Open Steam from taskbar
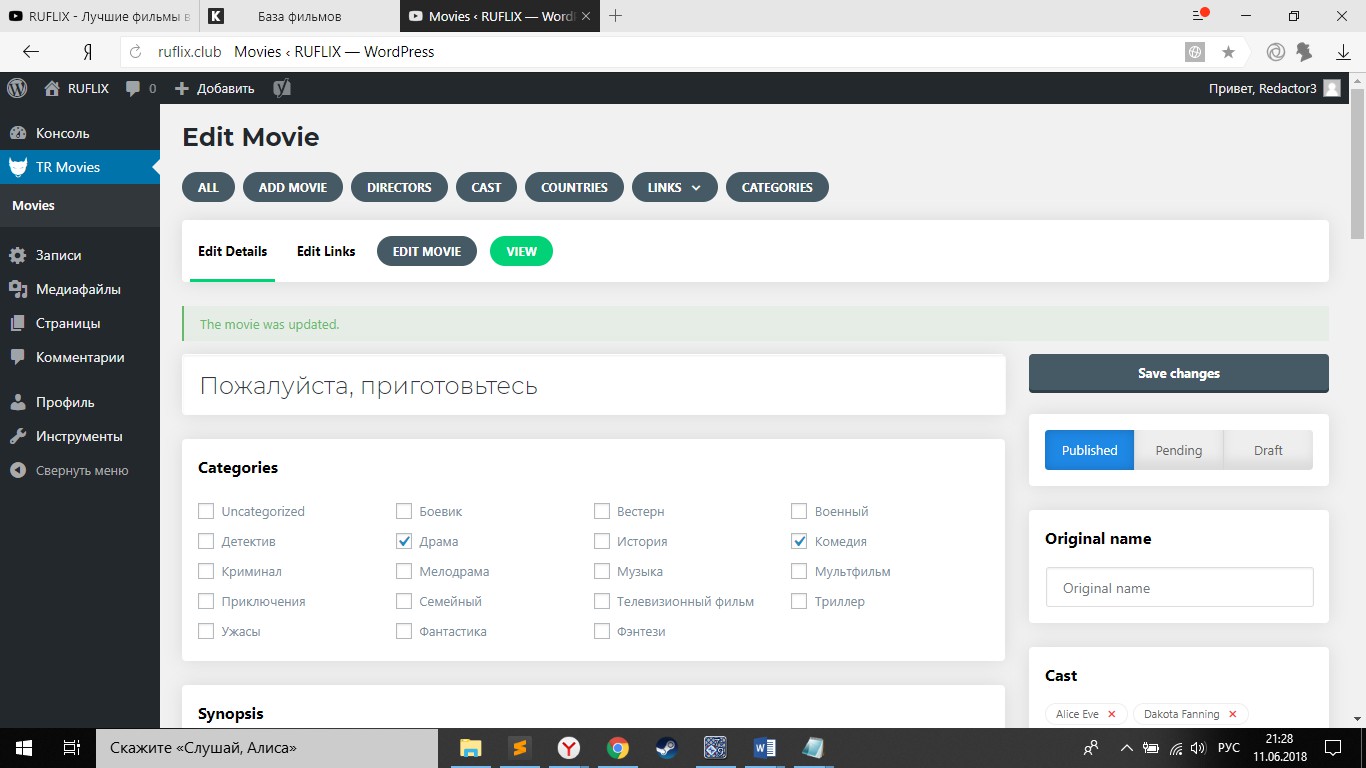 (x=666, y=748)
